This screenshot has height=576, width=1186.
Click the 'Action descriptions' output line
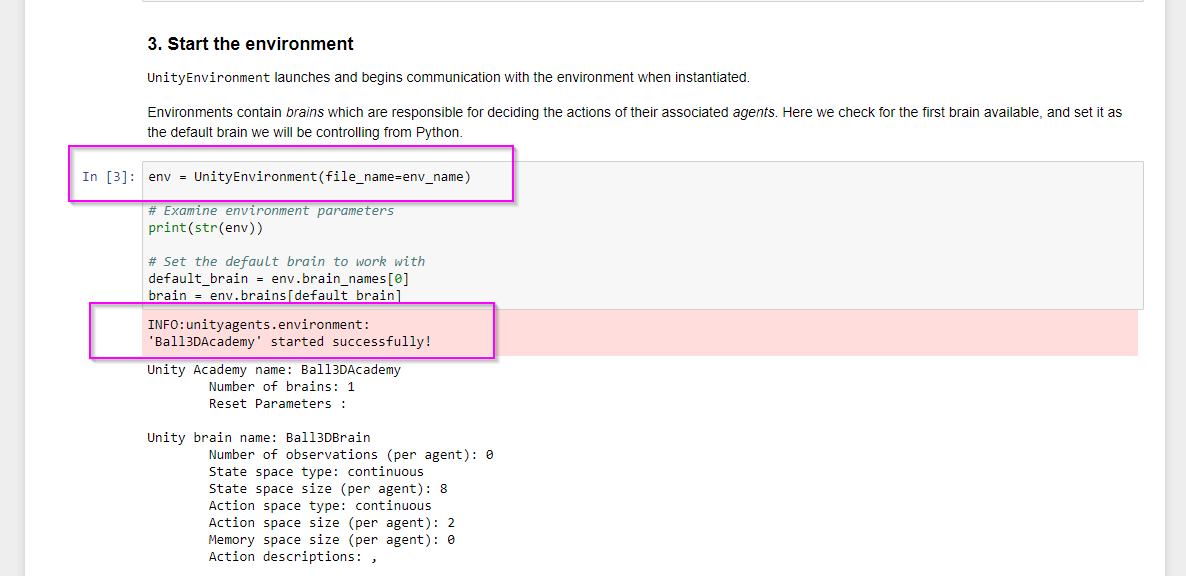point(292,557)
